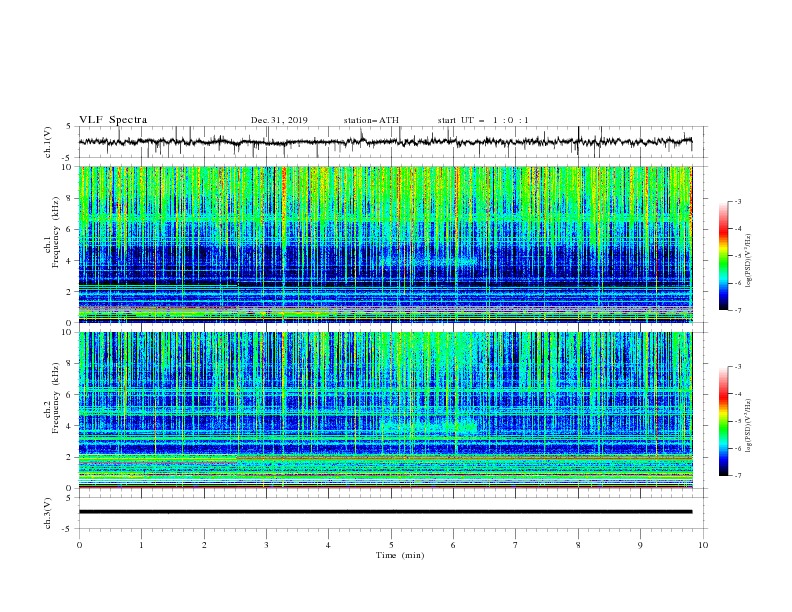Select the 'Time (min)' axis title
Viewport: 792px width, 612px height.
tap(400, 555)
